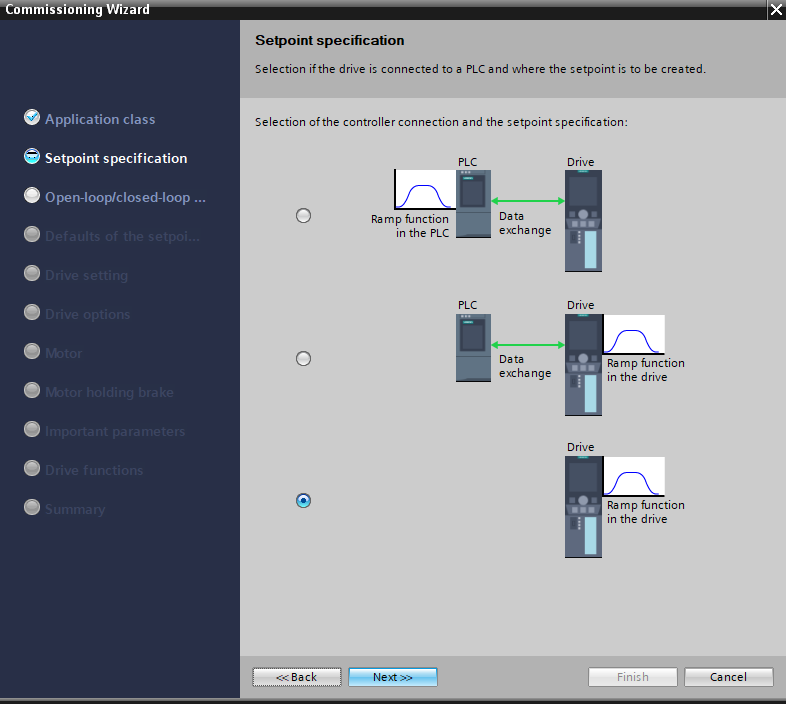Click the Drive device image in third option

pos(583,507)
